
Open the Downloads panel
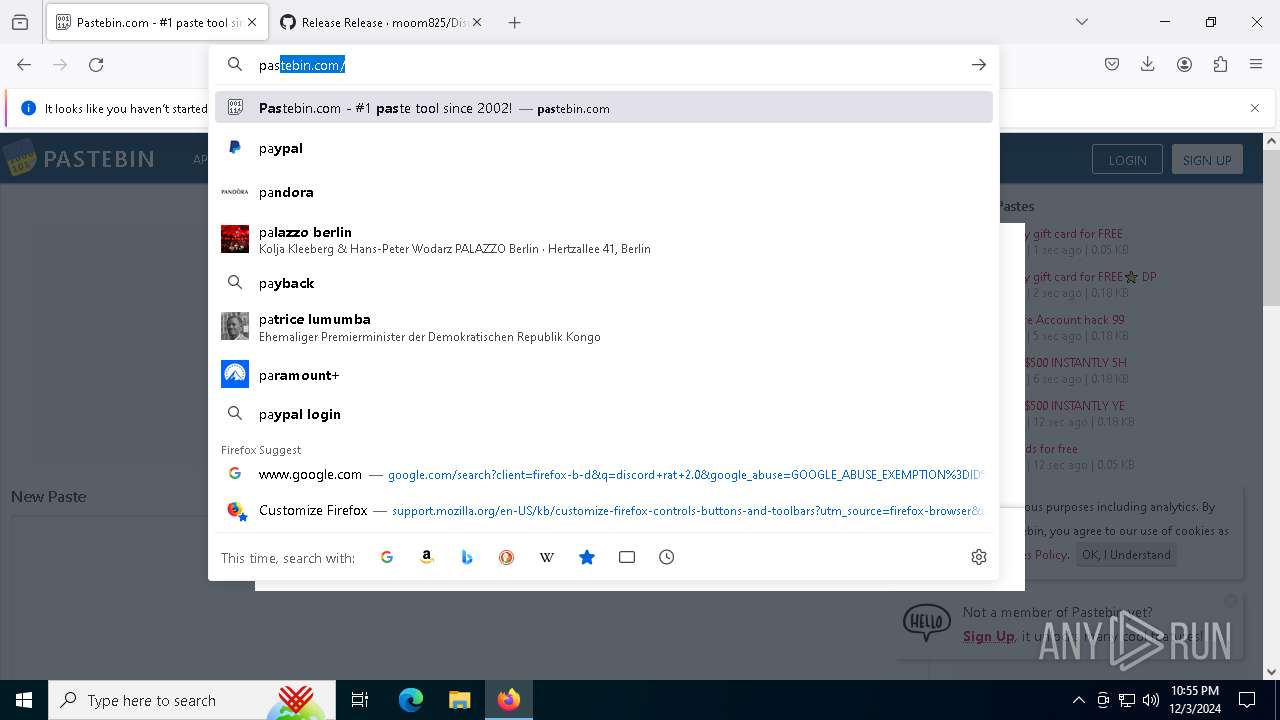(x=1148, y=64)
